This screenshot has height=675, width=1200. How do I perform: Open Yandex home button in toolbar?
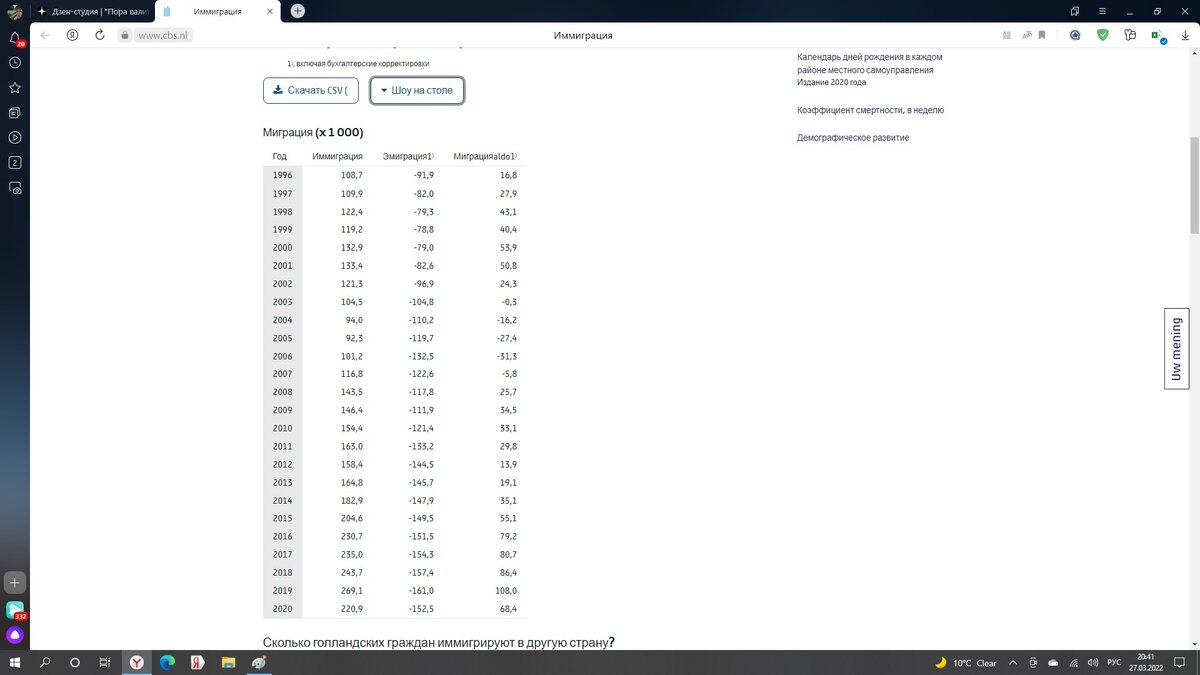[73, 34]
